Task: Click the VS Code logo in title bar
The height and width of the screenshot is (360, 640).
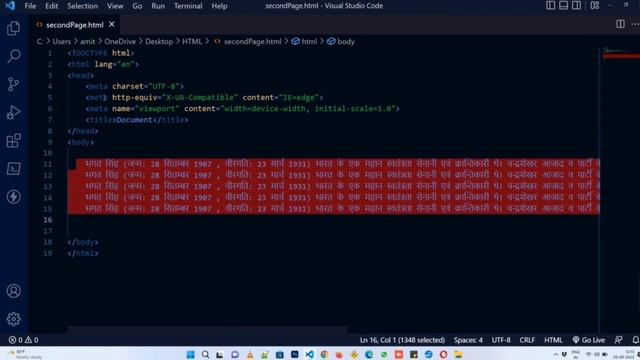Action: [9, 6]
